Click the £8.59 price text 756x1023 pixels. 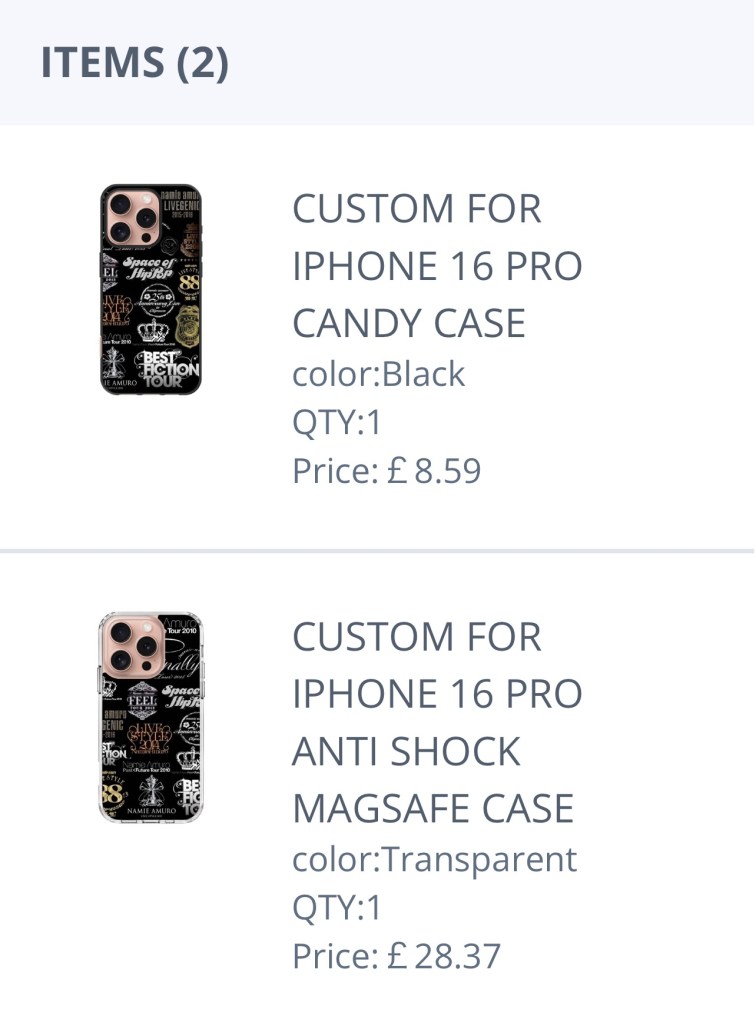click(386, 471)
